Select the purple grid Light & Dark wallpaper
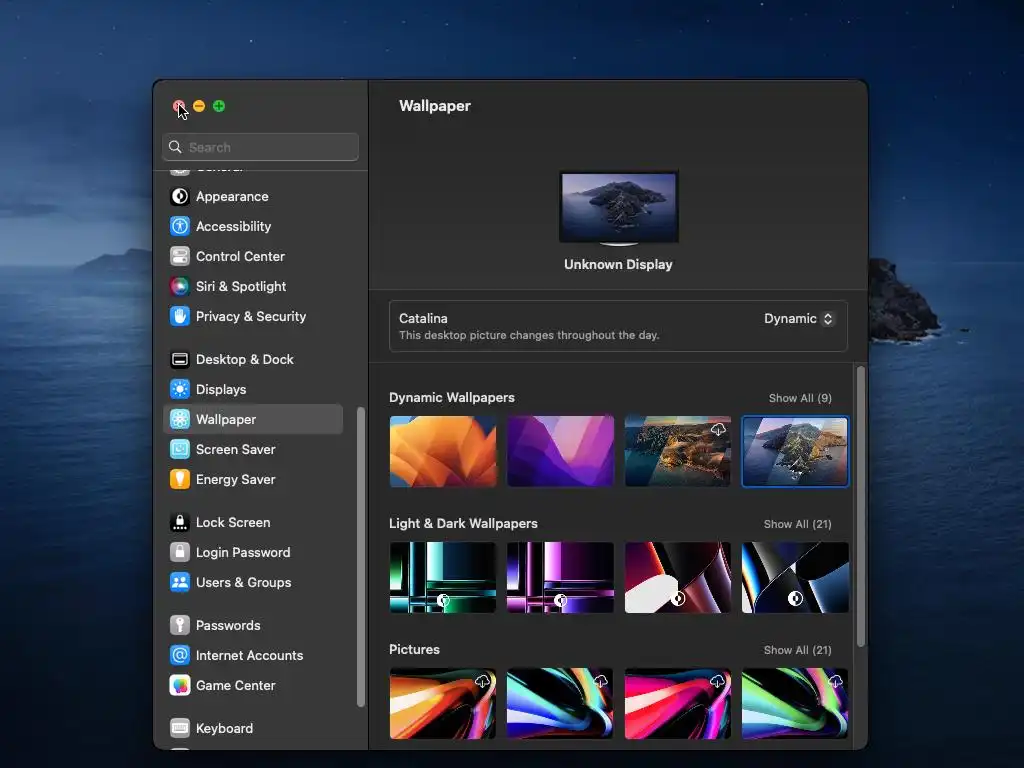 560,577
